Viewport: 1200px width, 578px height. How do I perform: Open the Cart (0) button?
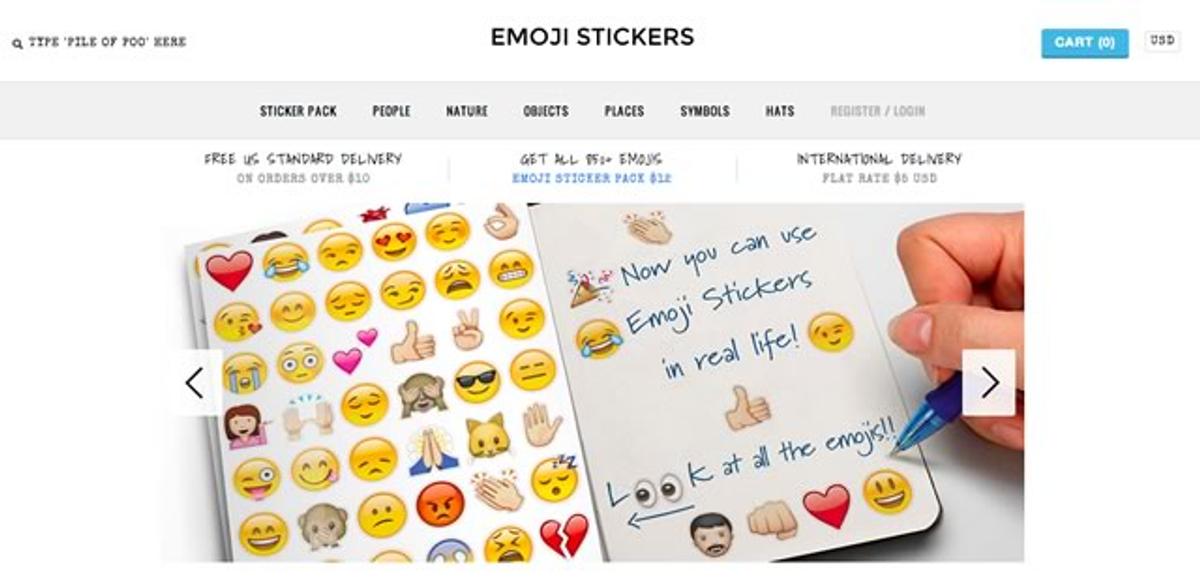pyautogui.click(x=1085, y=43)
